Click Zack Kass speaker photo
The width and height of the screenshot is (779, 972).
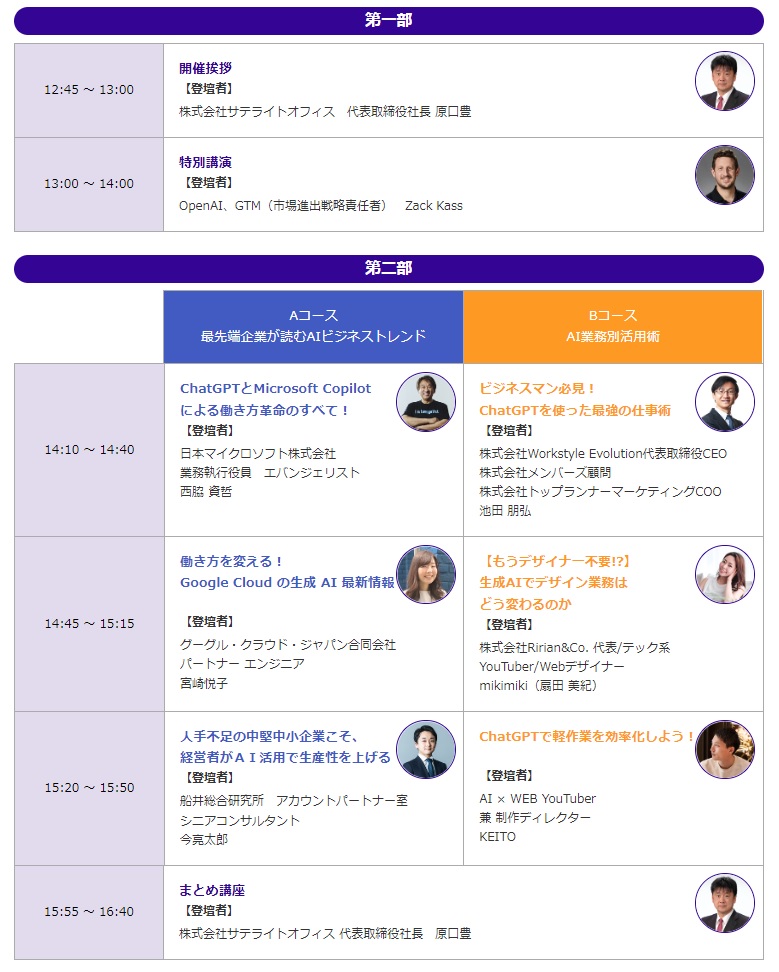coord(724,175)
